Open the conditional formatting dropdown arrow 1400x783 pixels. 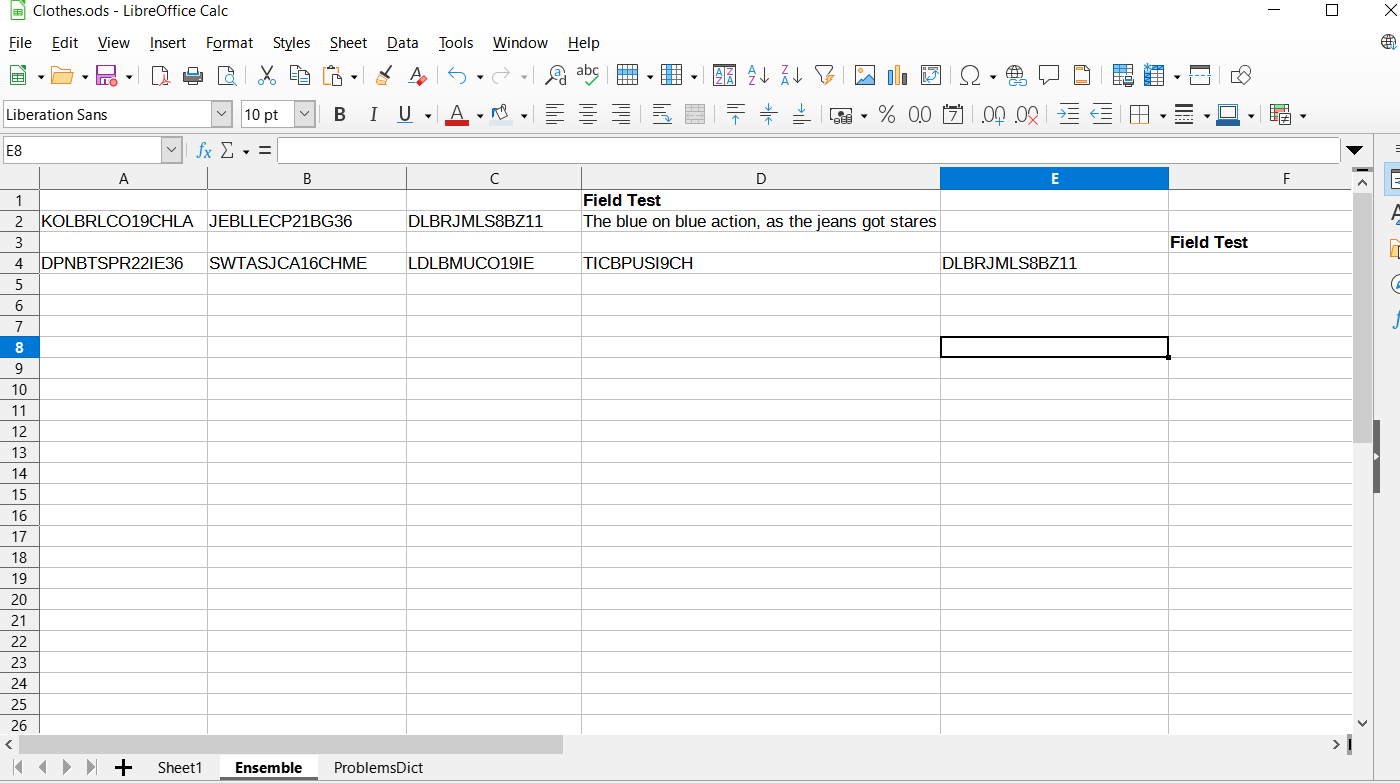(x=1302, y=116)
